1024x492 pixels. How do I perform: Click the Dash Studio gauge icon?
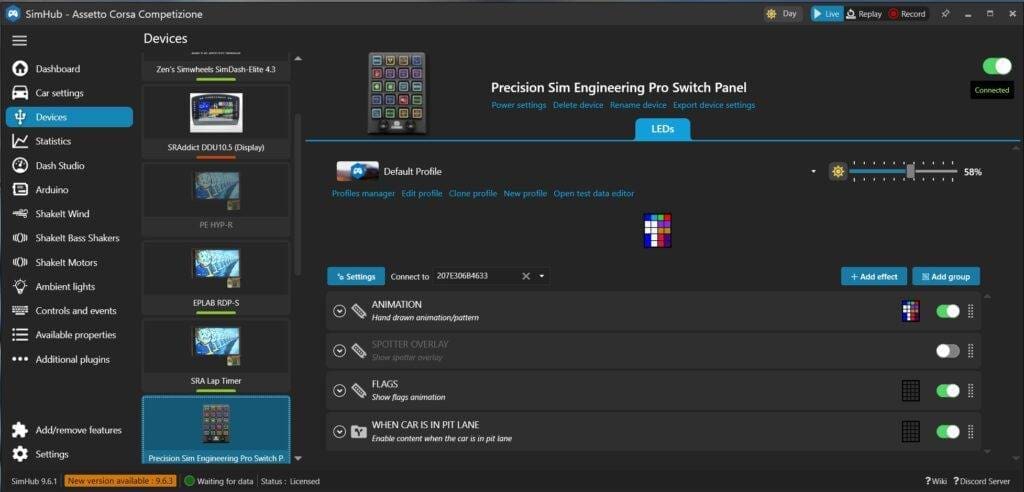(x=20, y=165)
